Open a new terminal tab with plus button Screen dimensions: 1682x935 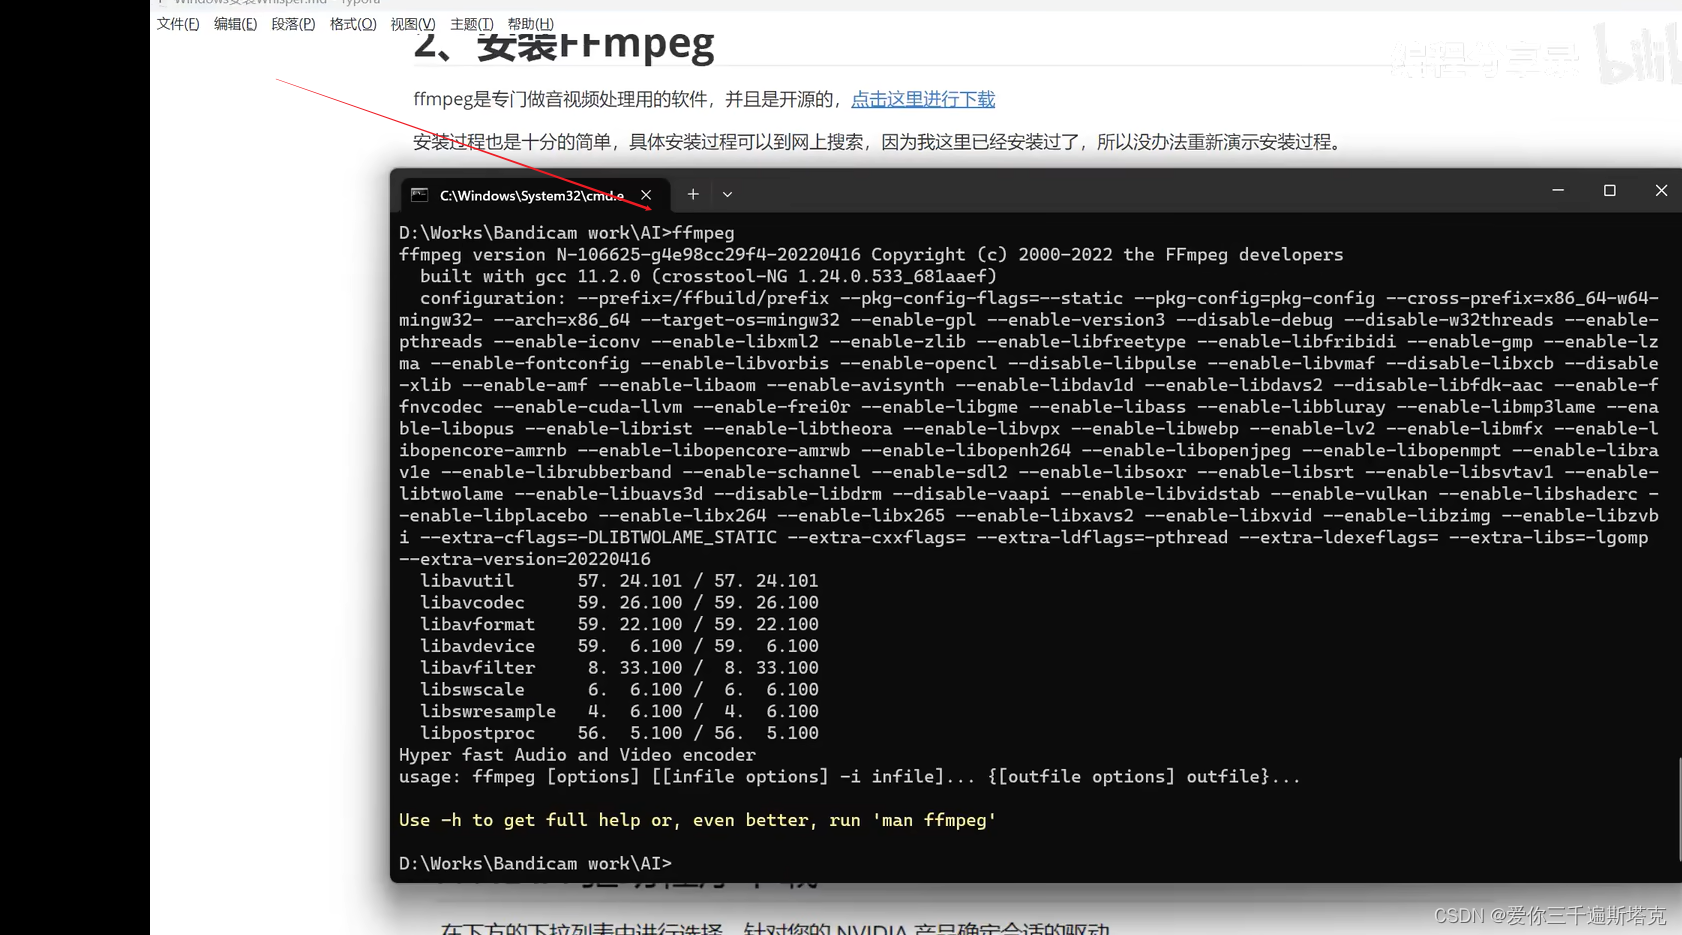pyautogui.click(x=692, y=194)
